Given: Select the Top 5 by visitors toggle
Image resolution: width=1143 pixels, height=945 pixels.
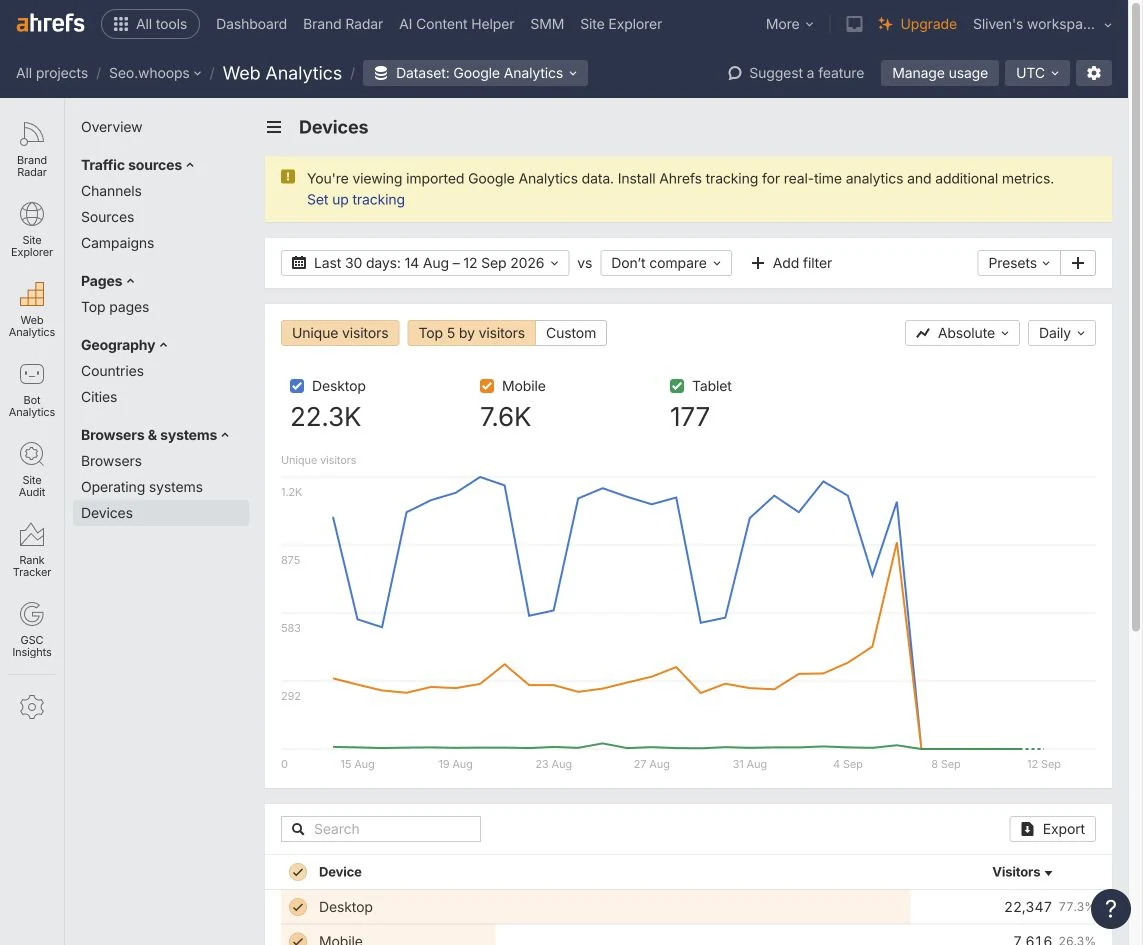Looking at the screenshot, I should coord(471,333).
